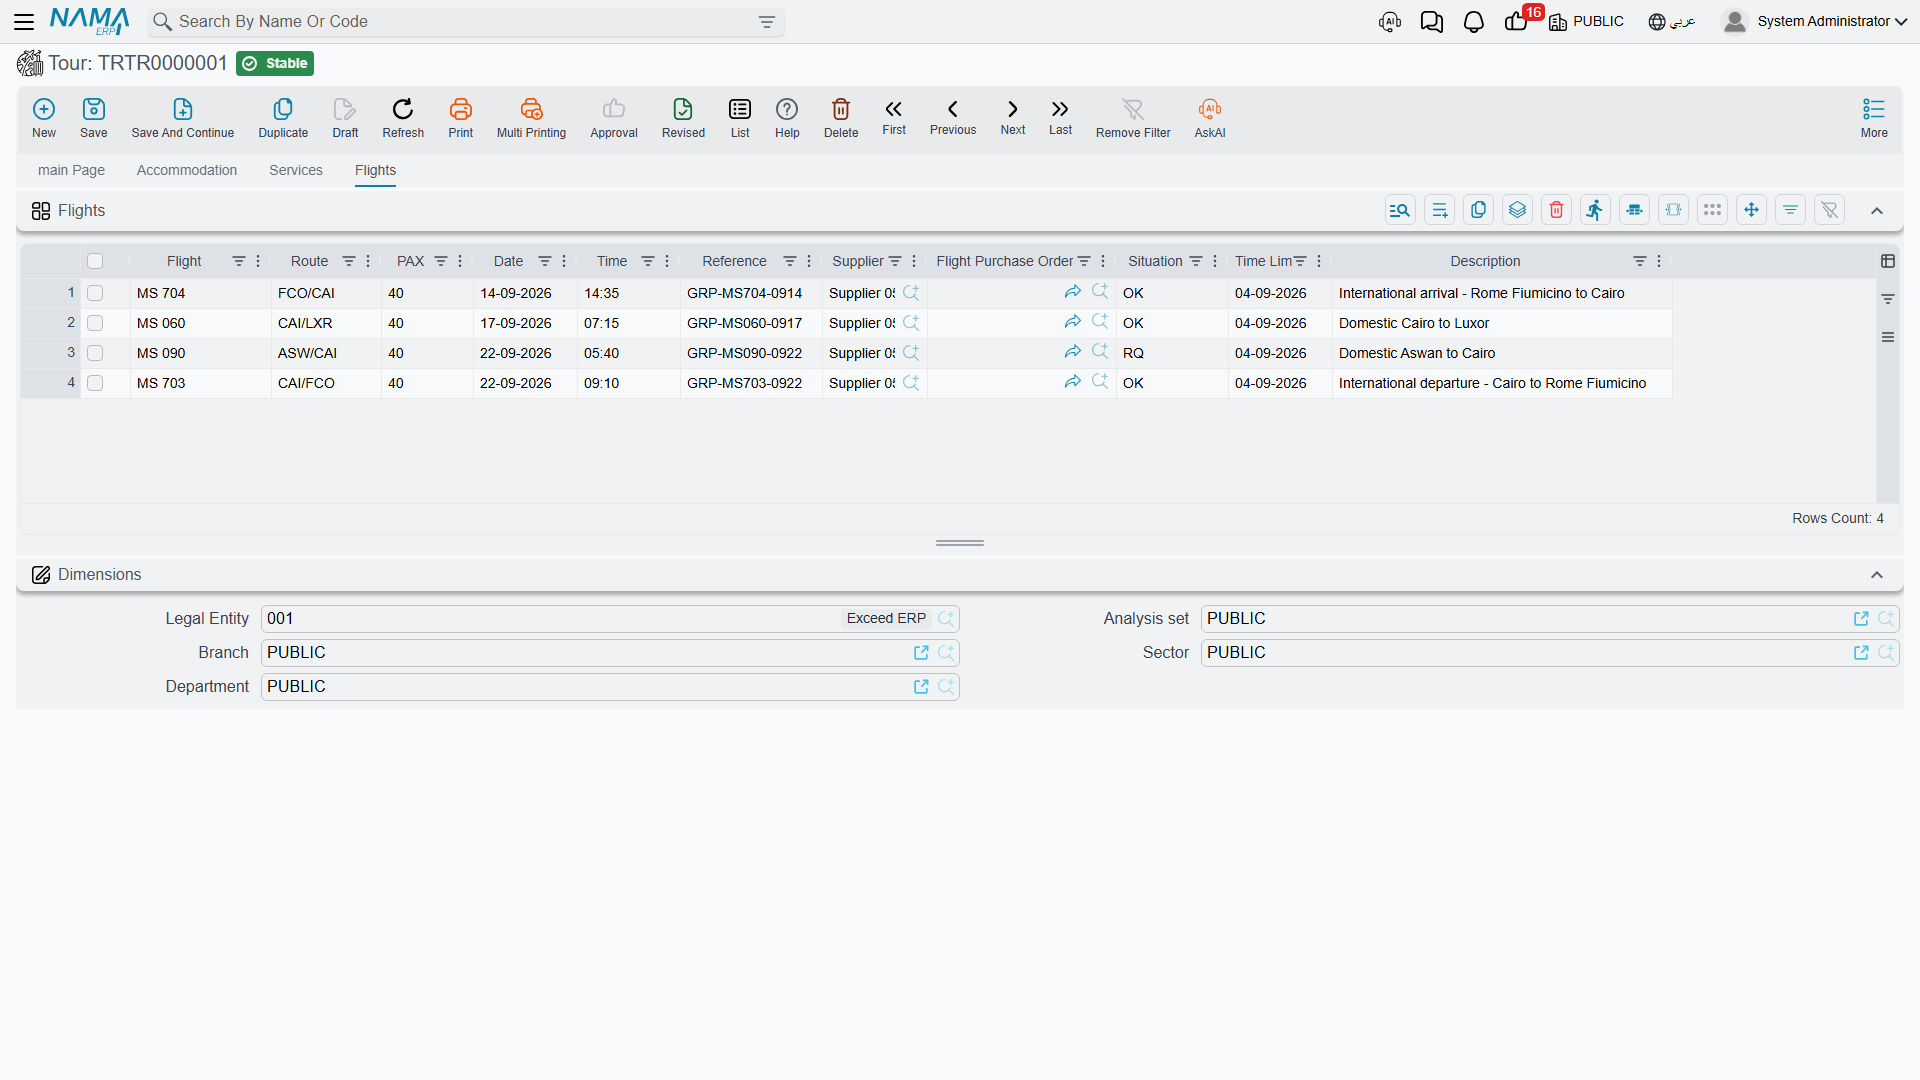Image resolution: width=1920 pixels, height=1080 pixels.
Task: Check the row for flight MS 090
Action: pyautogui.click(x=95, y=353)
